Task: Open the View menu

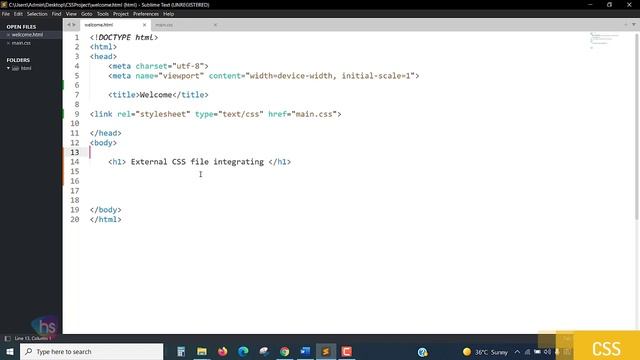Action: tap(71, 14)
